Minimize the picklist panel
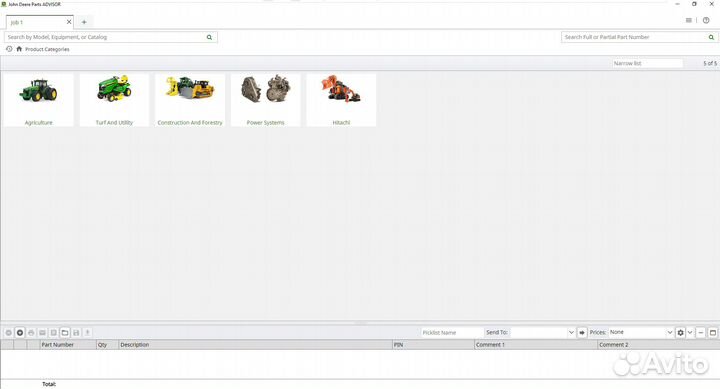 (701, 333)
